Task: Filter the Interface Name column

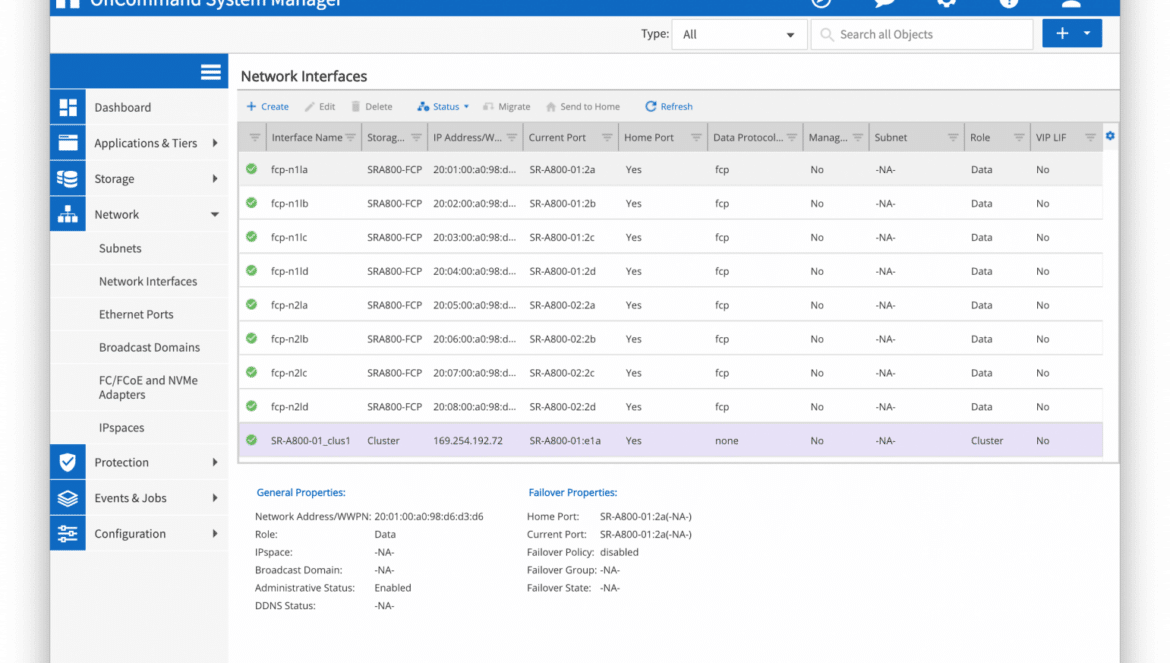Action: [x=351, y=137]
